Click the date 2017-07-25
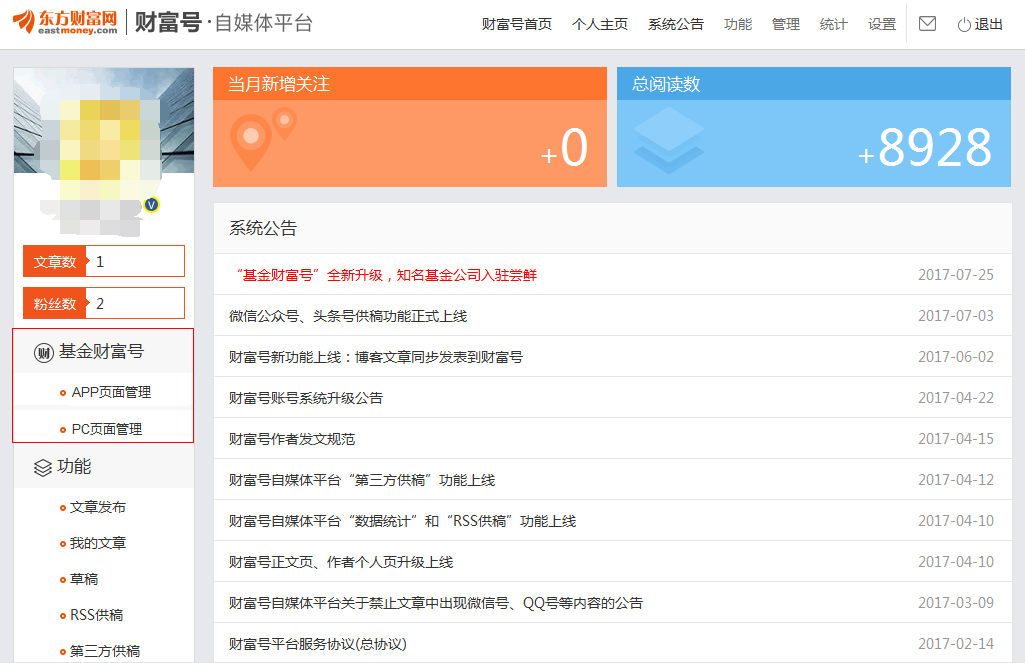Screen dimensions: 1025x663 [x=956, y=275]
